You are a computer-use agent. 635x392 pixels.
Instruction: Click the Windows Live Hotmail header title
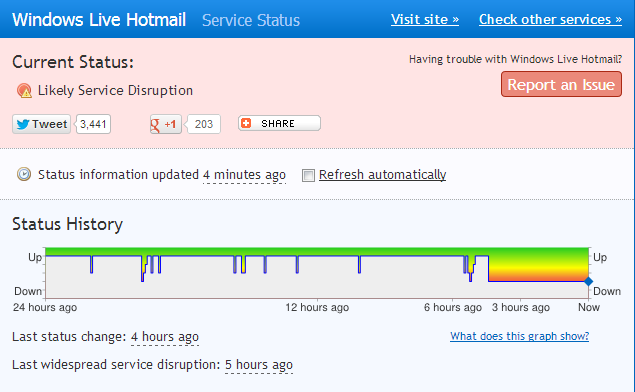pyautogui.click(x=99, y=20)
